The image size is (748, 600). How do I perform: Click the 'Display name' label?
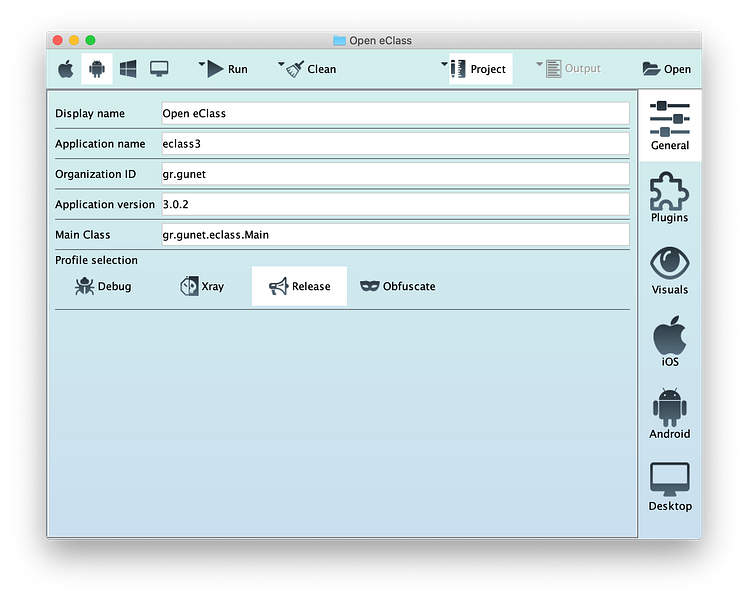(x=90, y=114)
